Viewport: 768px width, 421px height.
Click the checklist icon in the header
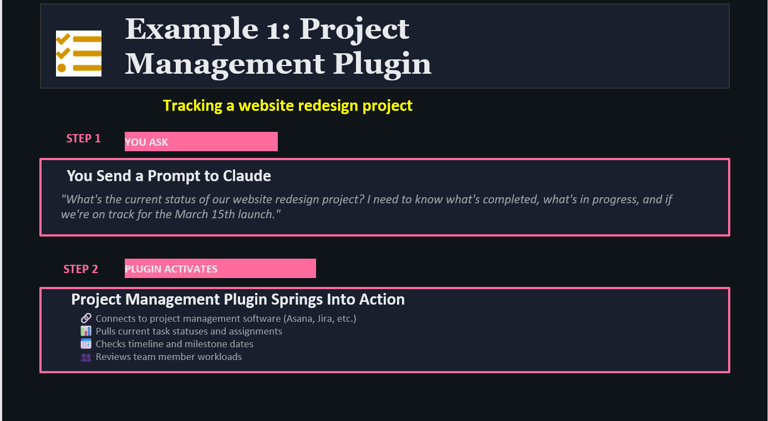click(x=78, y=53)
